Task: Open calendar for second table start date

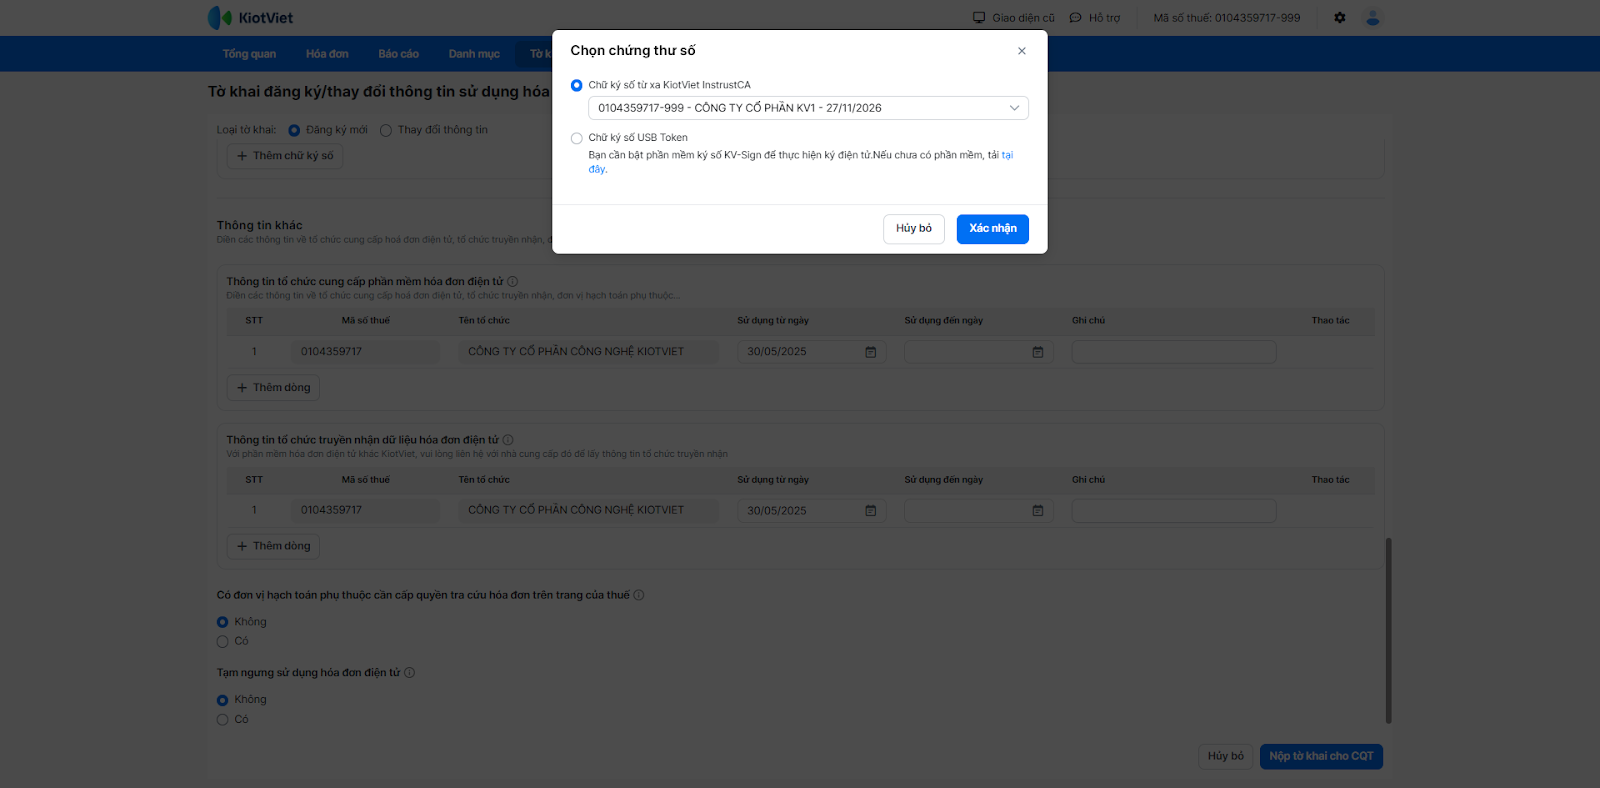Action: (x=870, y=511)
